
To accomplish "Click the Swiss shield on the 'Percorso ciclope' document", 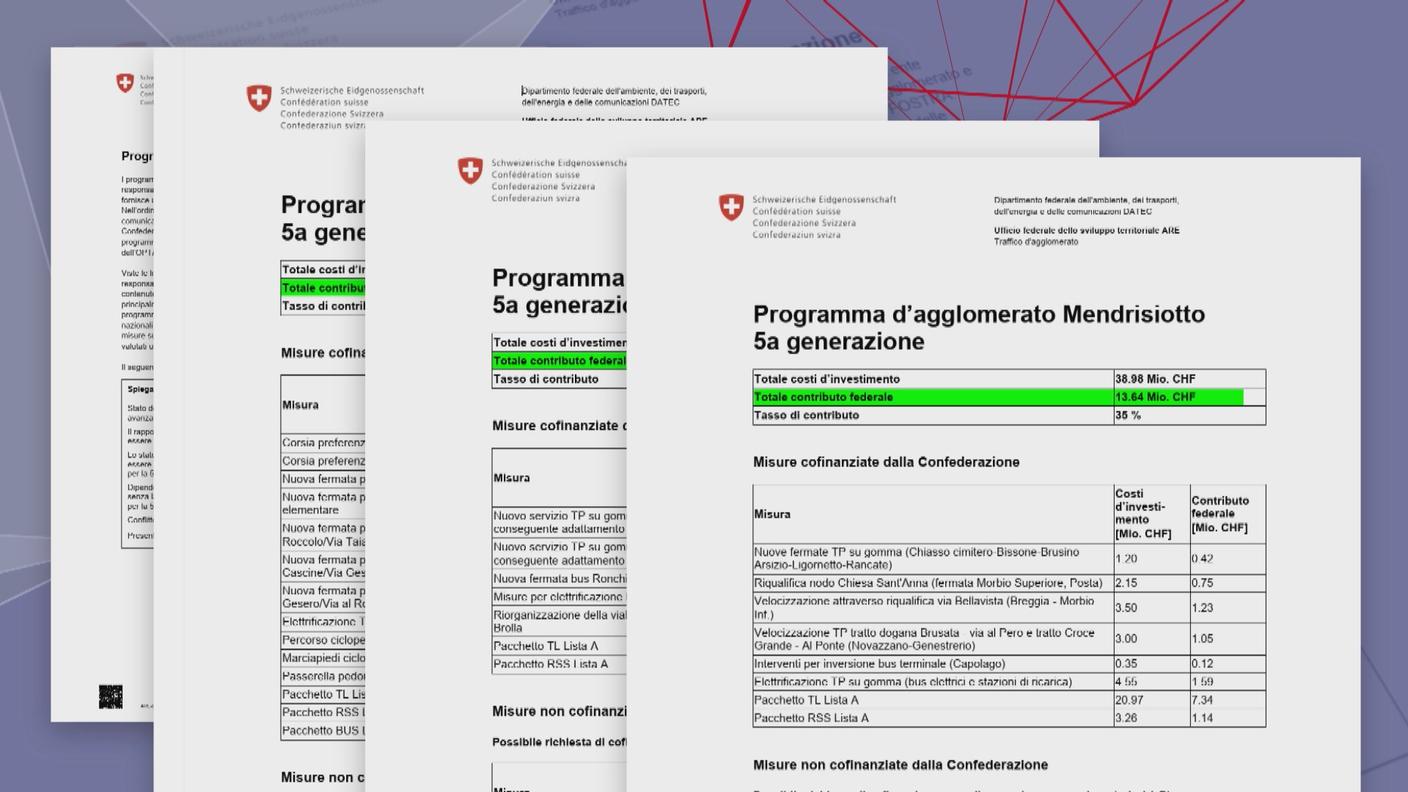I will [x=259, y=98].
